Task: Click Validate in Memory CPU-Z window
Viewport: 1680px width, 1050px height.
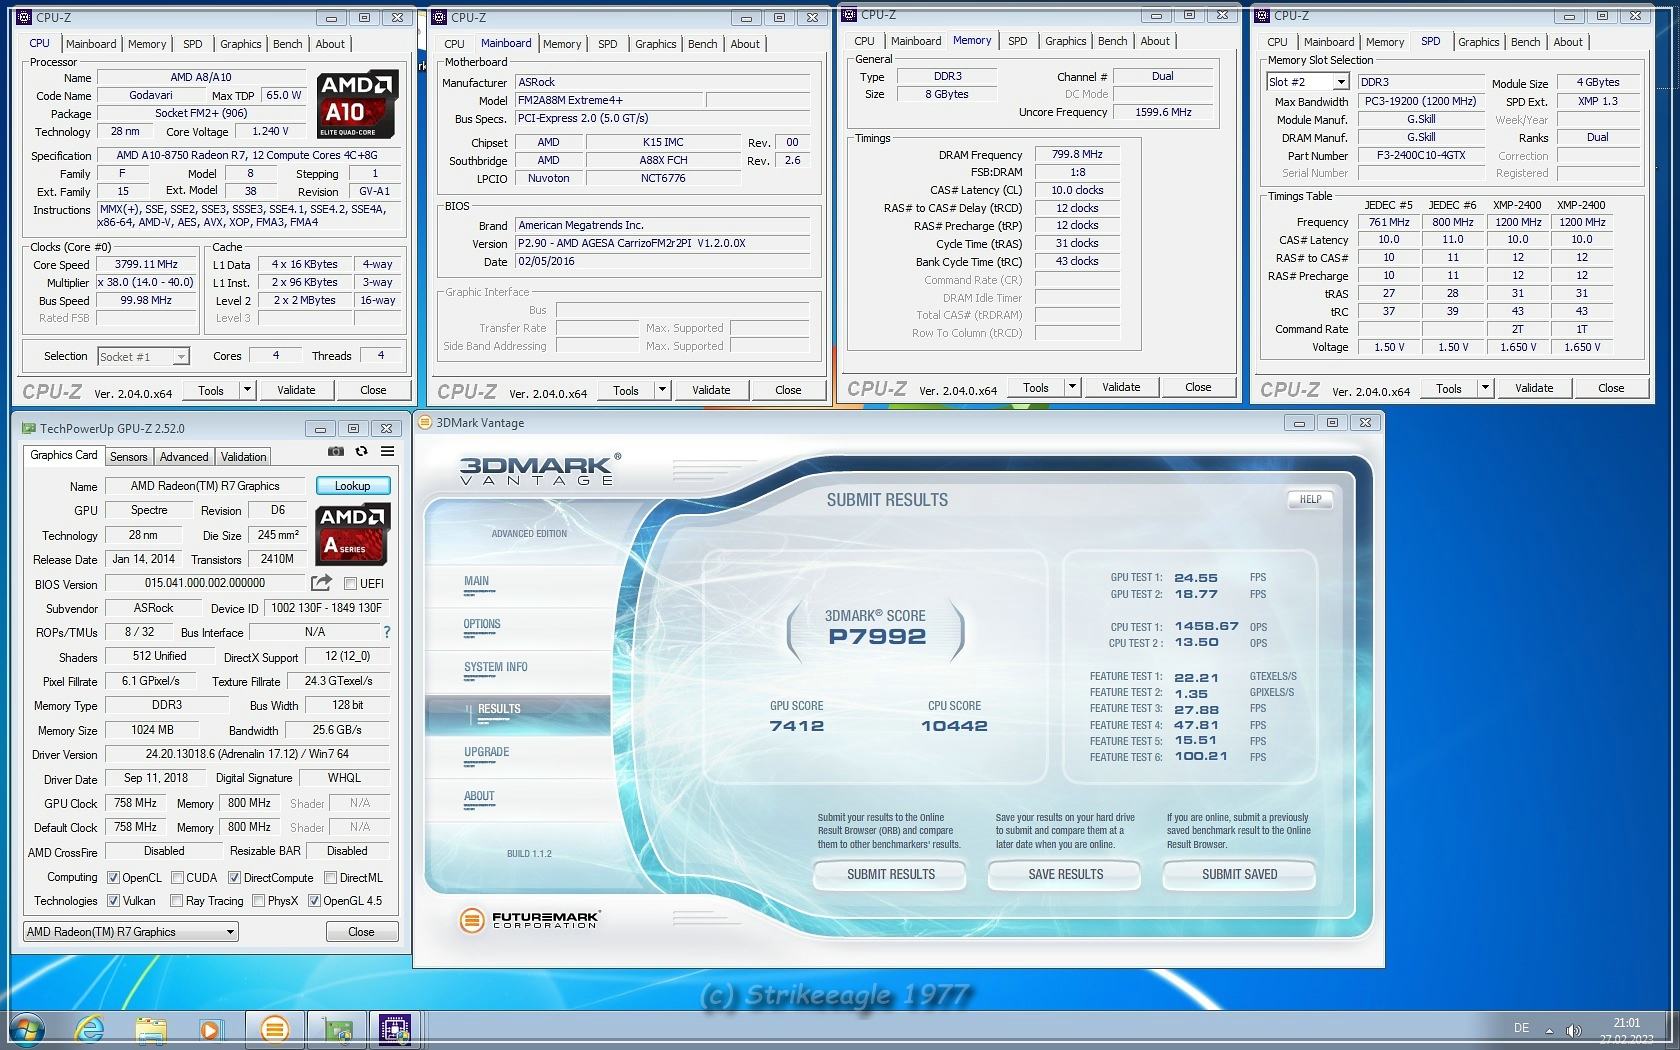Action: click(x=1121, y=387)
